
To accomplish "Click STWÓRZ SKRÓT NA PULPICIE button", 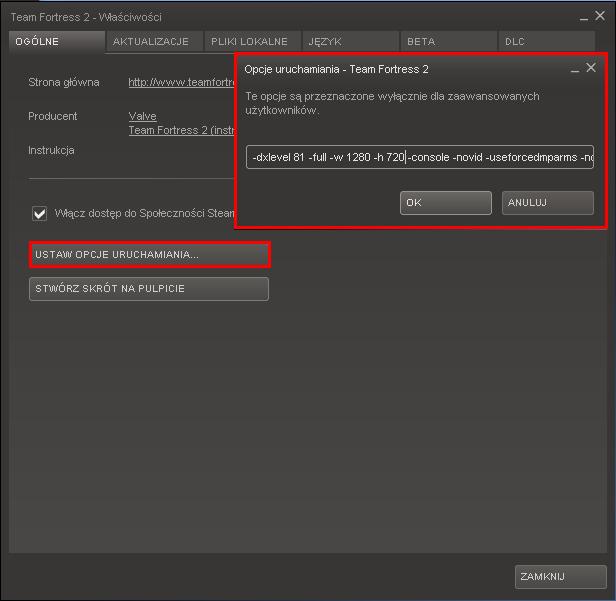I will [x=149, y=289].
